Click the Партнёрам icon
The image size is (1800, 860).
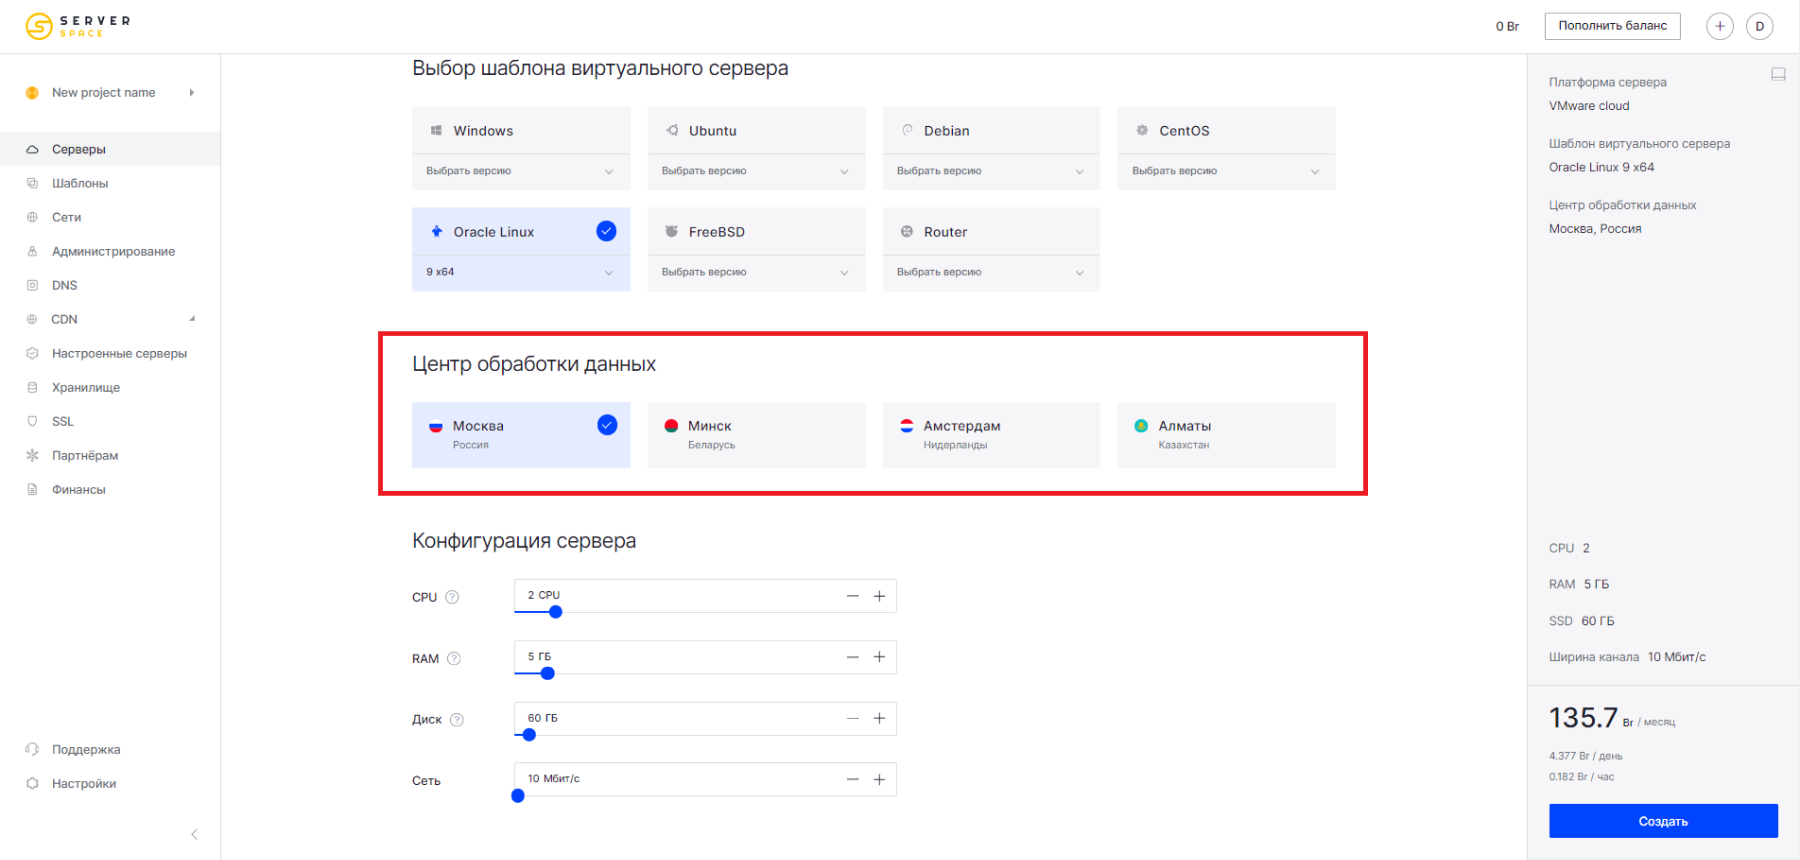pos(32,455)
